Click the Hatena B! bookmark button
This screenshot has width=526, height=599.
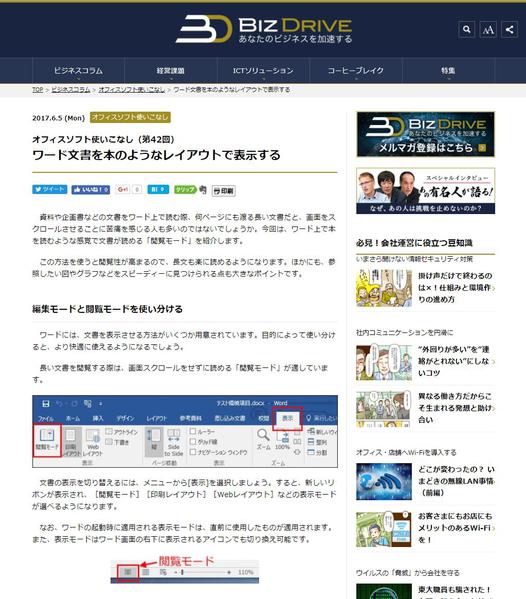[158, 189]
